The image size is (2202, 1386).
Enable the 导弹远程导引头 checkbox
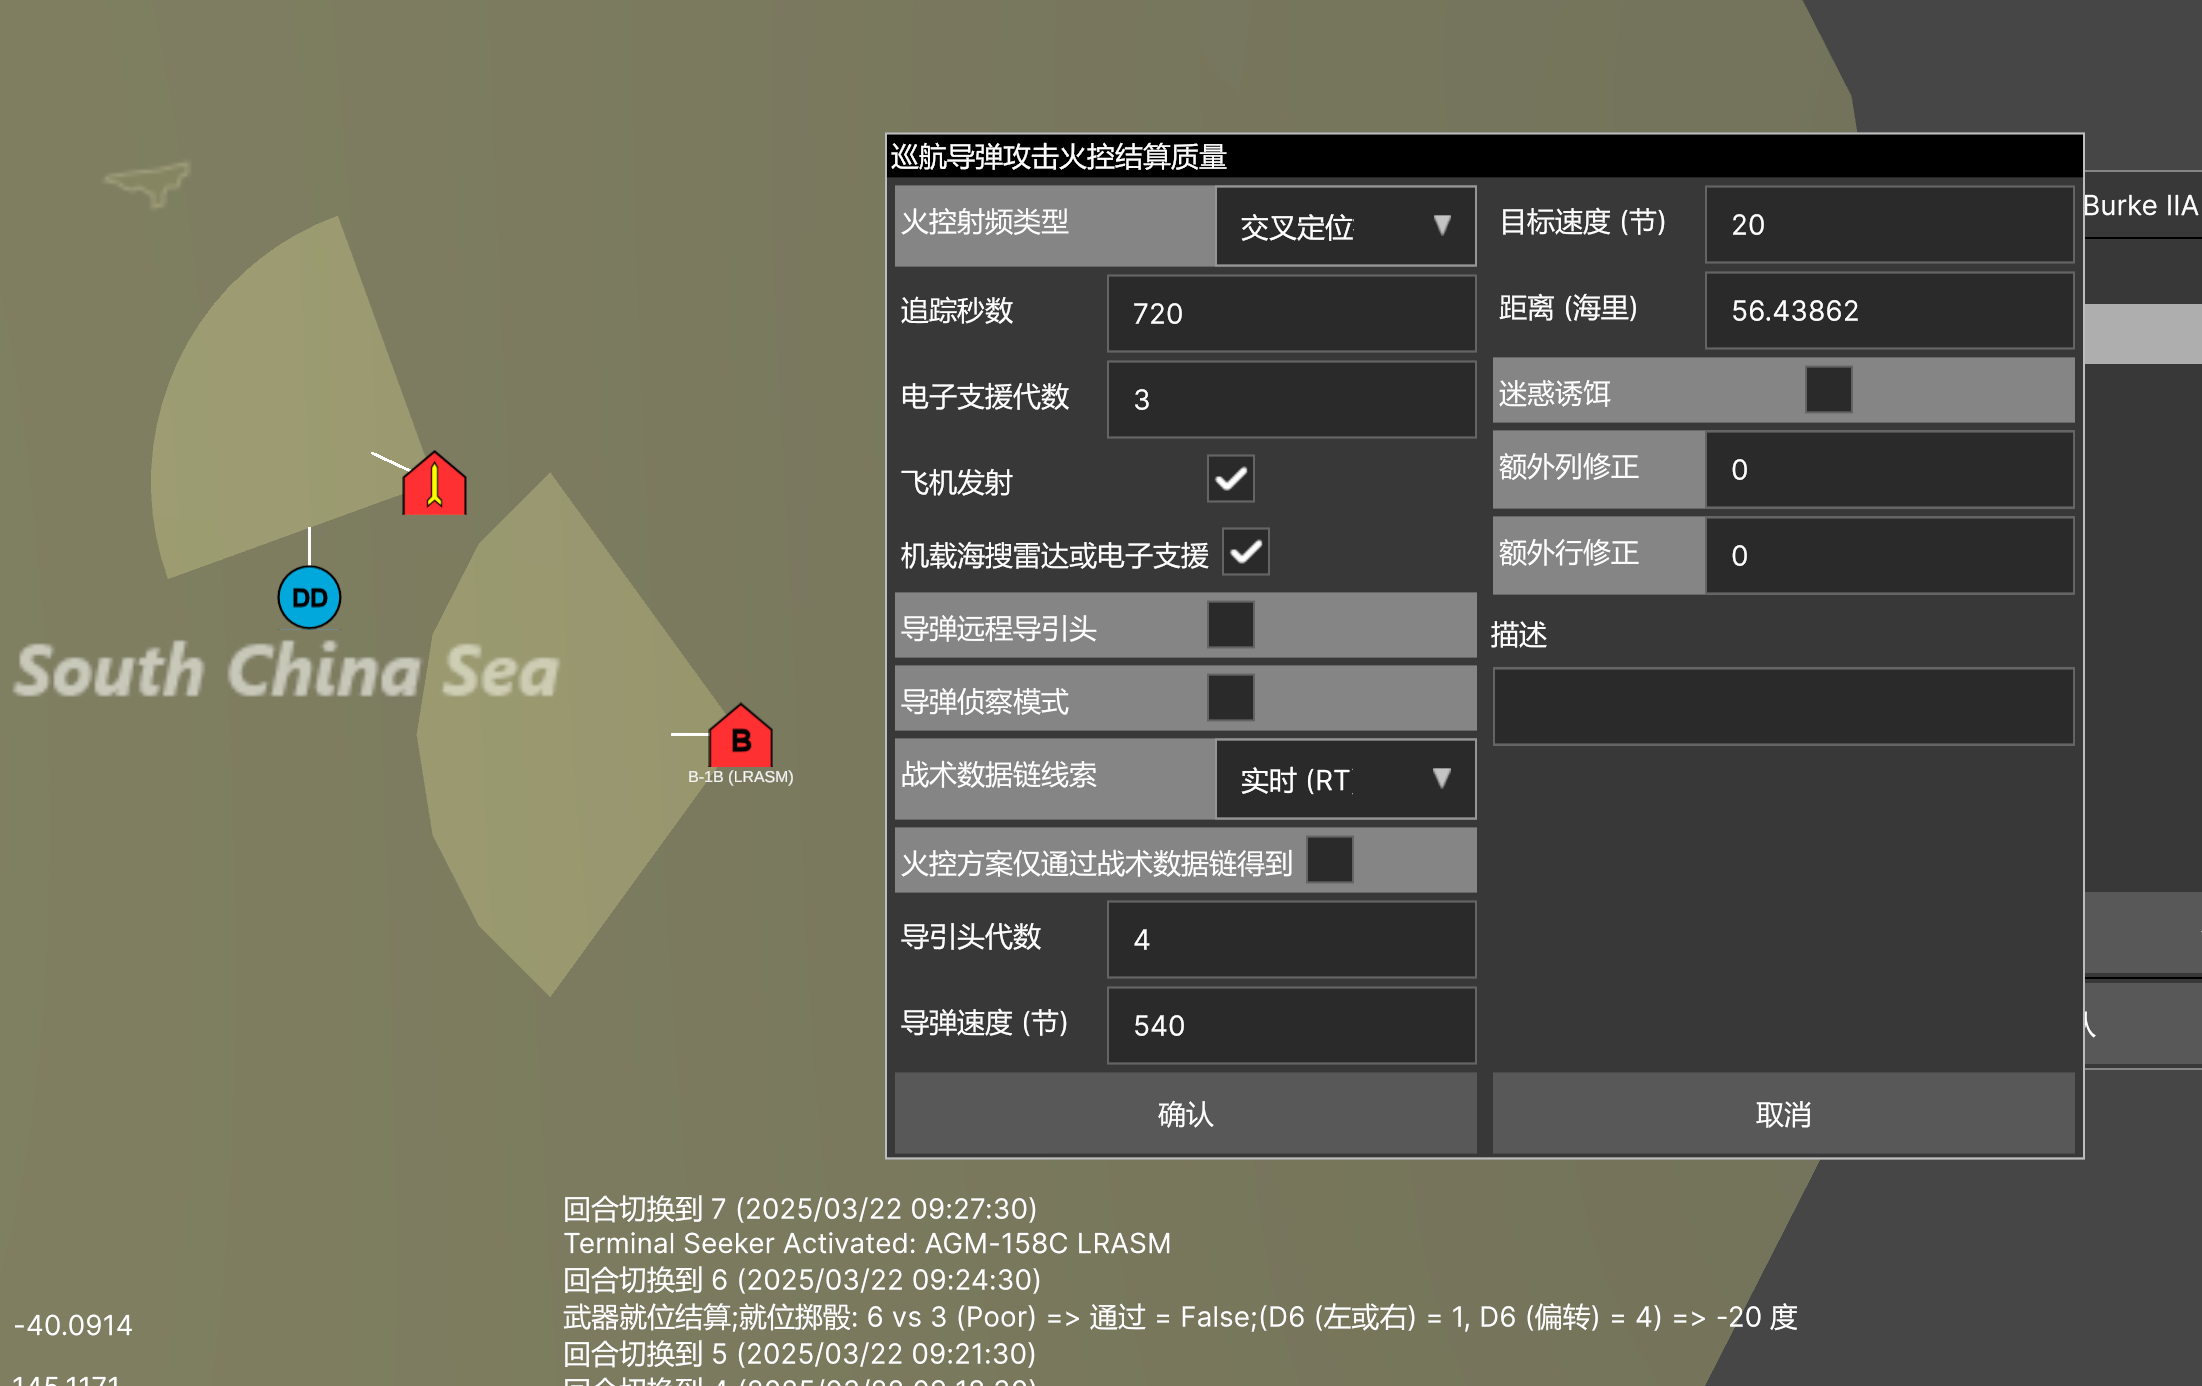coord(1230,625)
